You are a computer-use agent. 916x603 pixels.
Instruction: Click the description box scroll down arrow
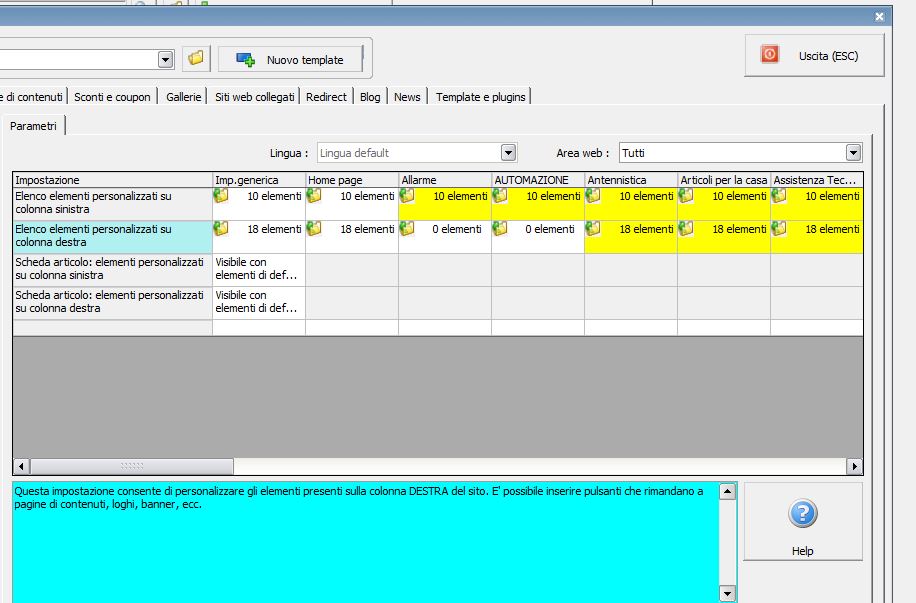pyautogui.click(x=727, y=594)
